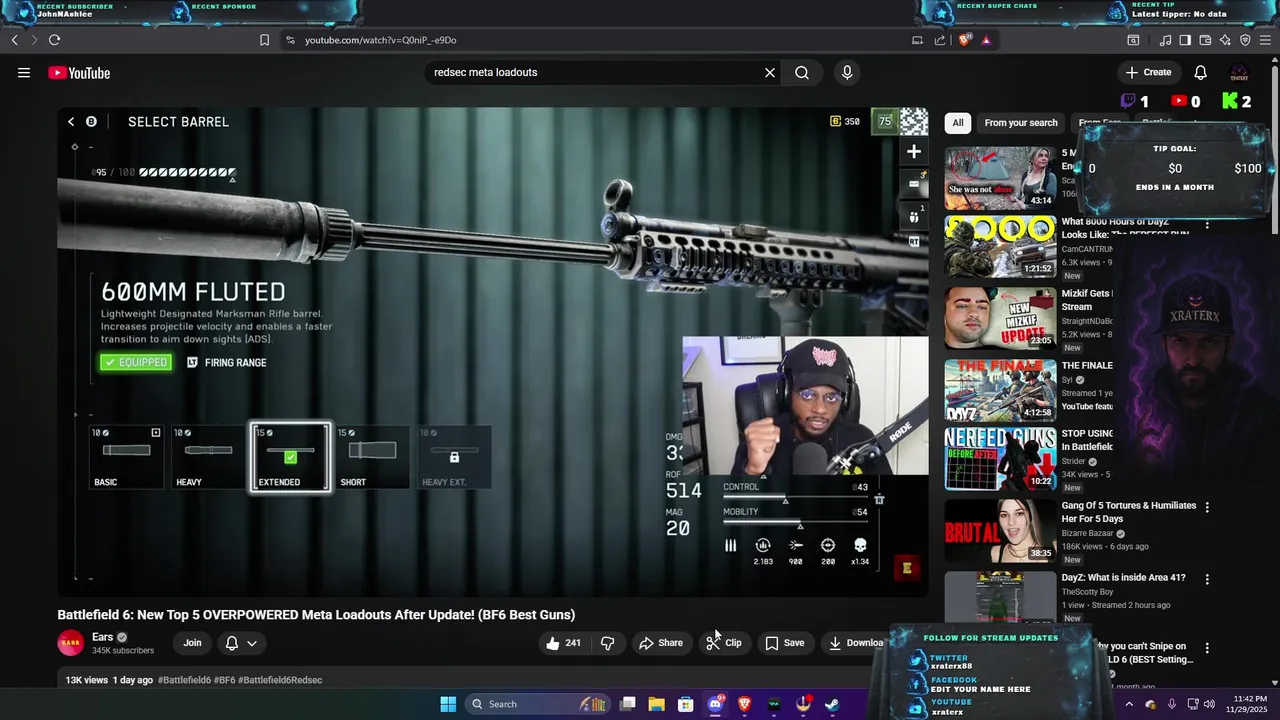
Task: Open the Ears channel name link
Action: (x=102, y=637)
